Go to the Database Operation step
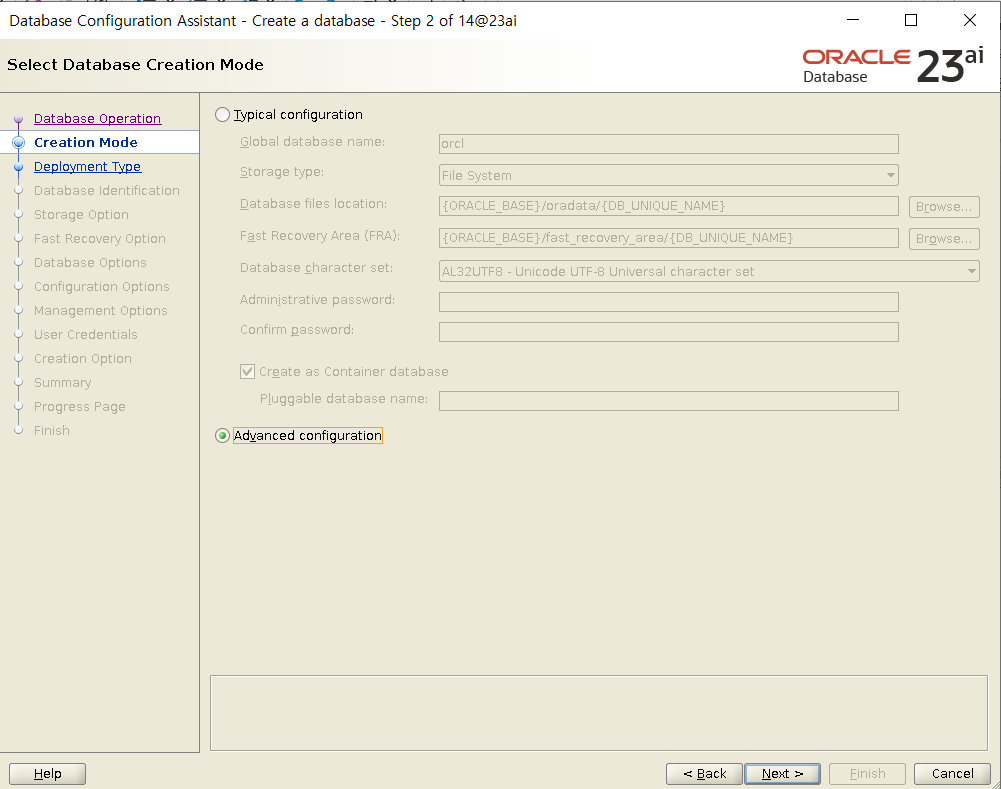The height and width of the screenshot is (789, 1001). click(97, 119)
